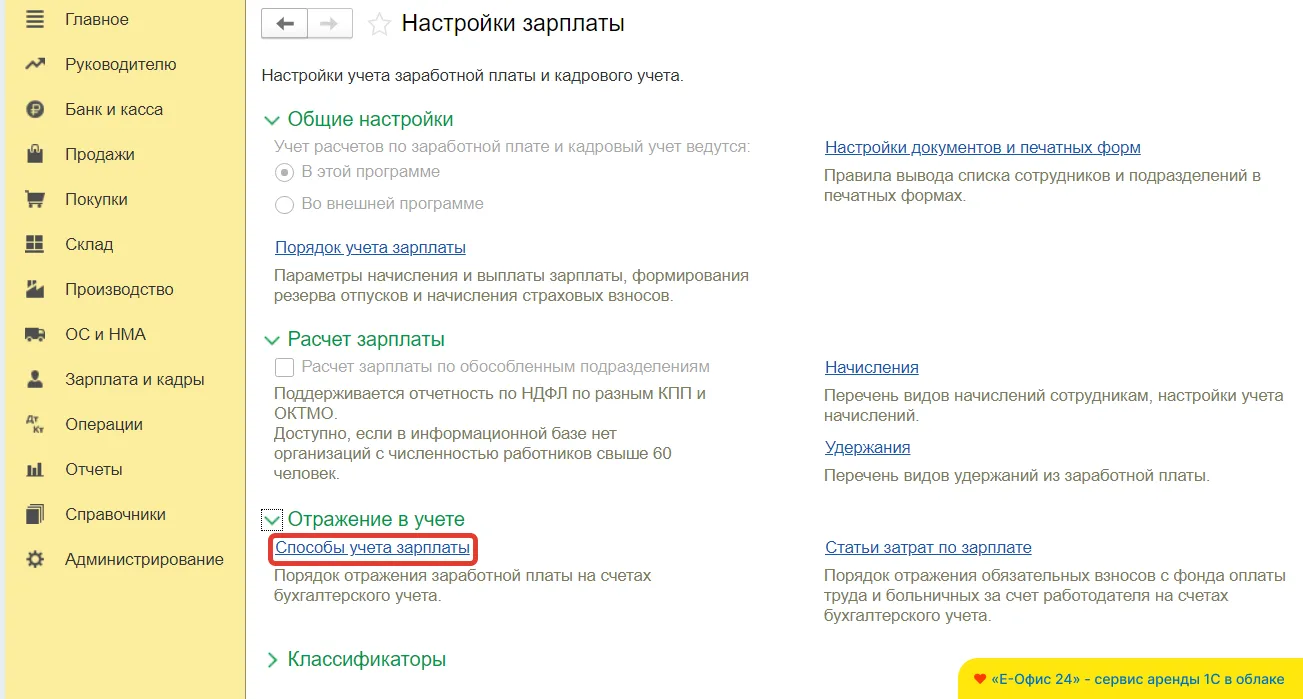Screen dimensions: 1303x699
Task: Open the Руководителю menu section
Action: 121,64
